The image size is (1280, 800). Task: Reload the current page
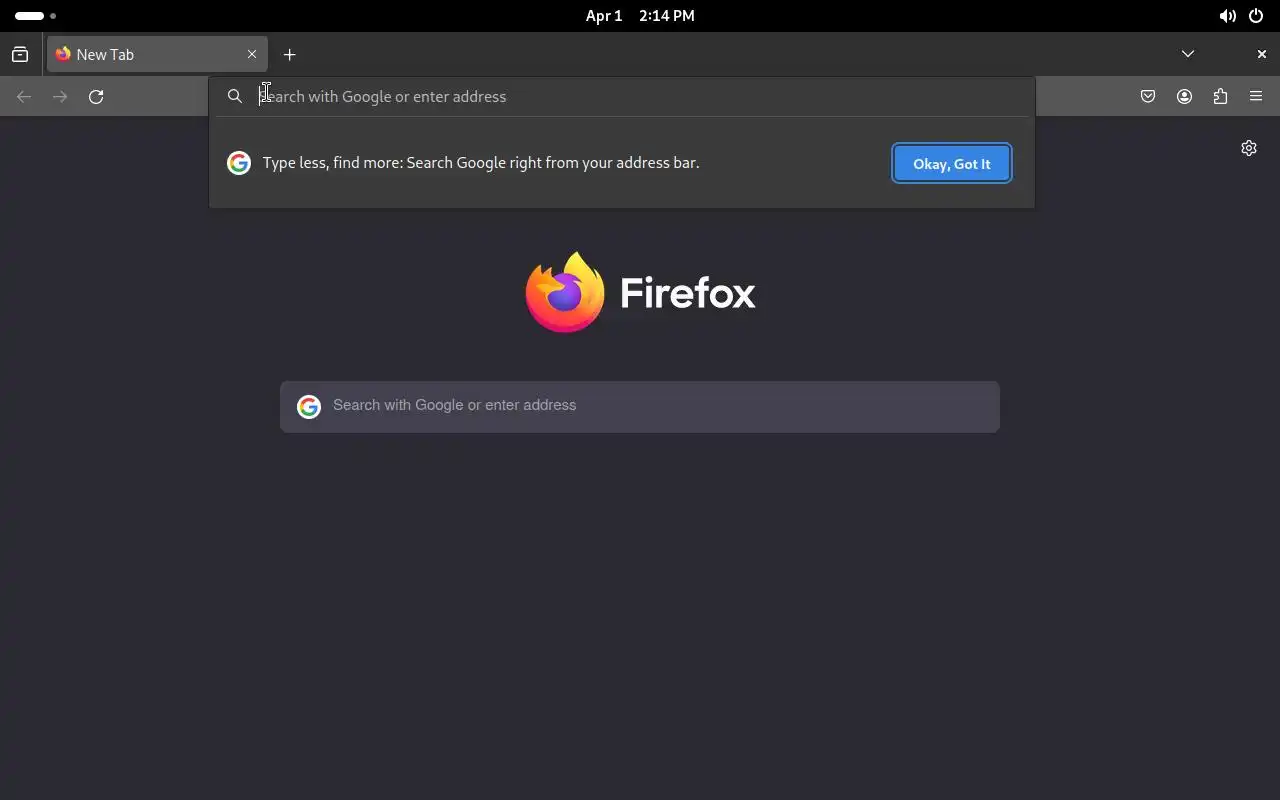click(96, 97)
